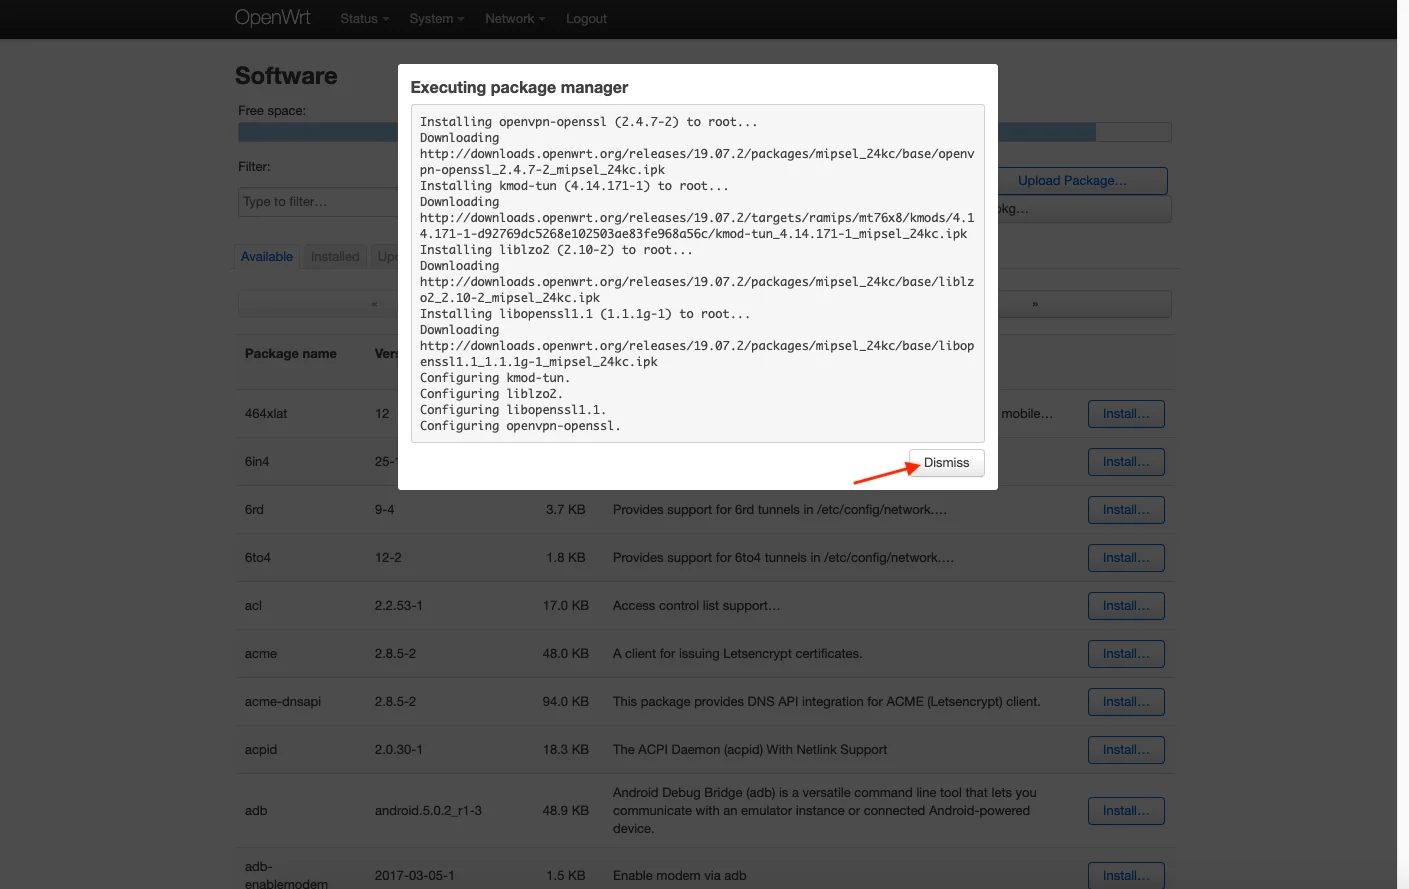This screenshot has width=1409, height=889.
Task: Focus the package filter text field
Action: pos(318,202)
